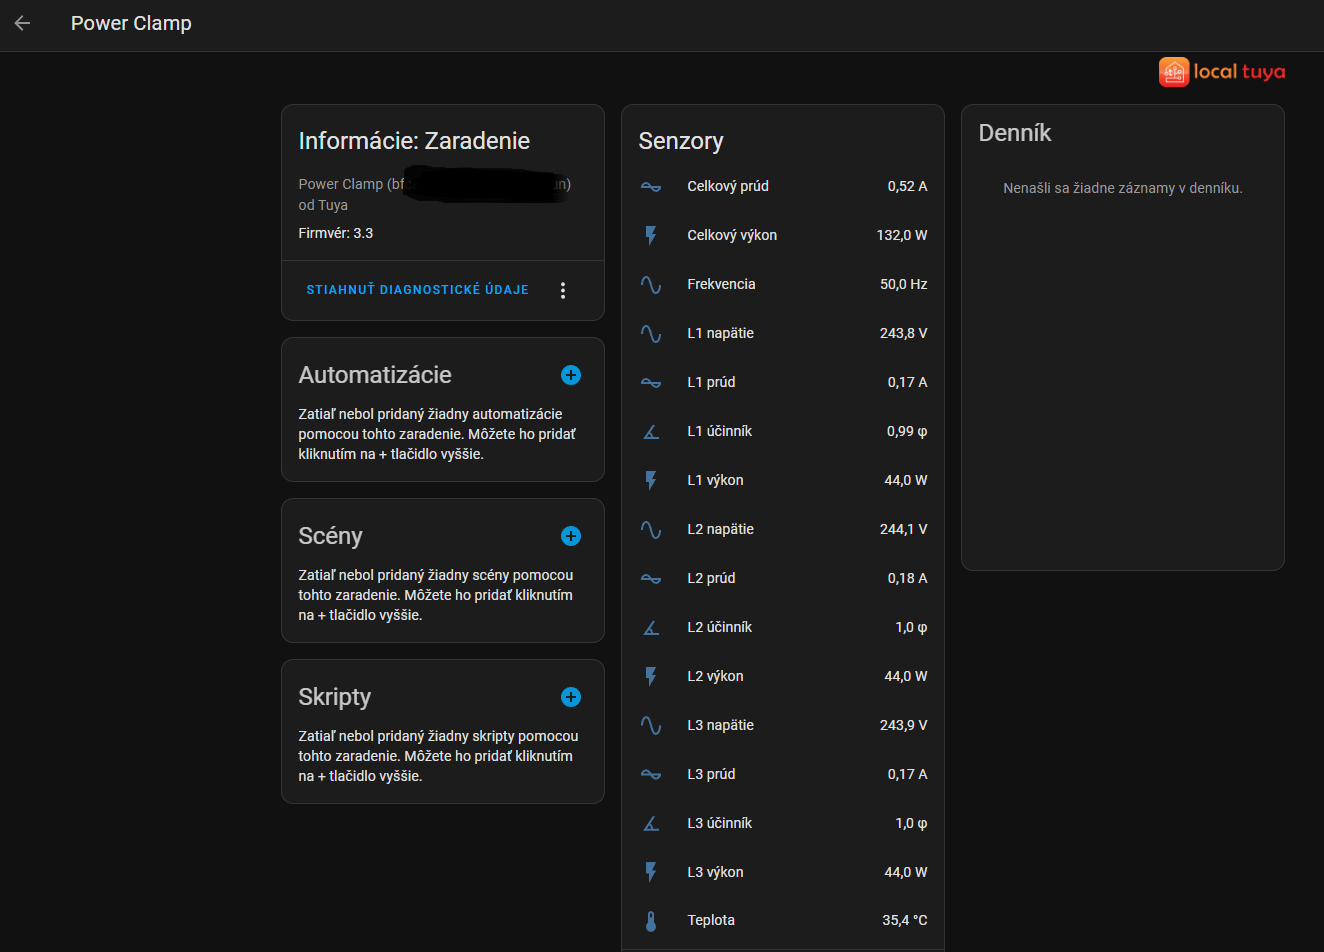The height and width of the screenshot is (952, 1324).
Task: Open the local tuya integration logo
Action: click(x=1221, y=72)
